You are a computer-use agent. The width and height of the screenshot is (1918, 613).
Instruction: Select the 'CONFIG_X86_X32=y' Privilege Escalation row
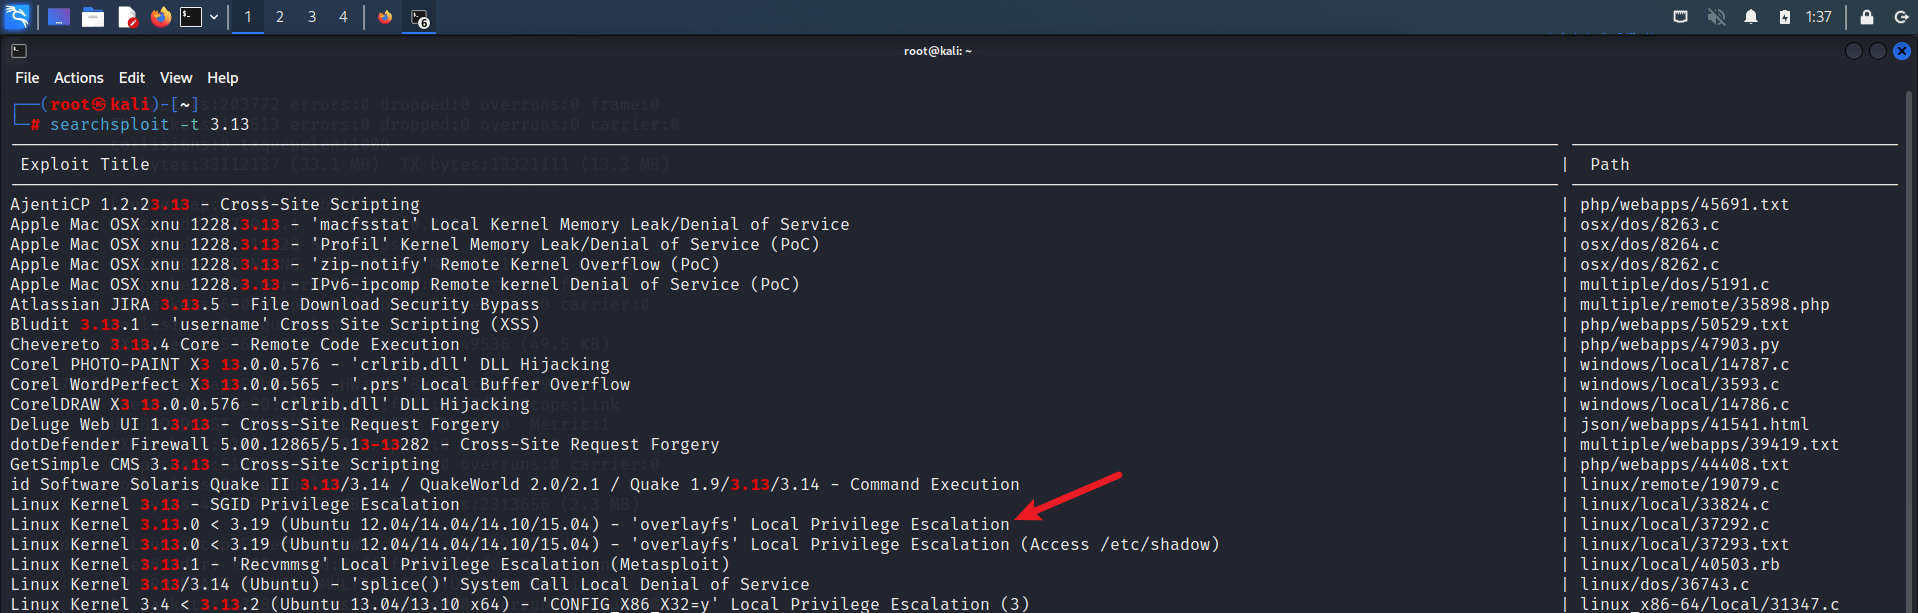520,605
